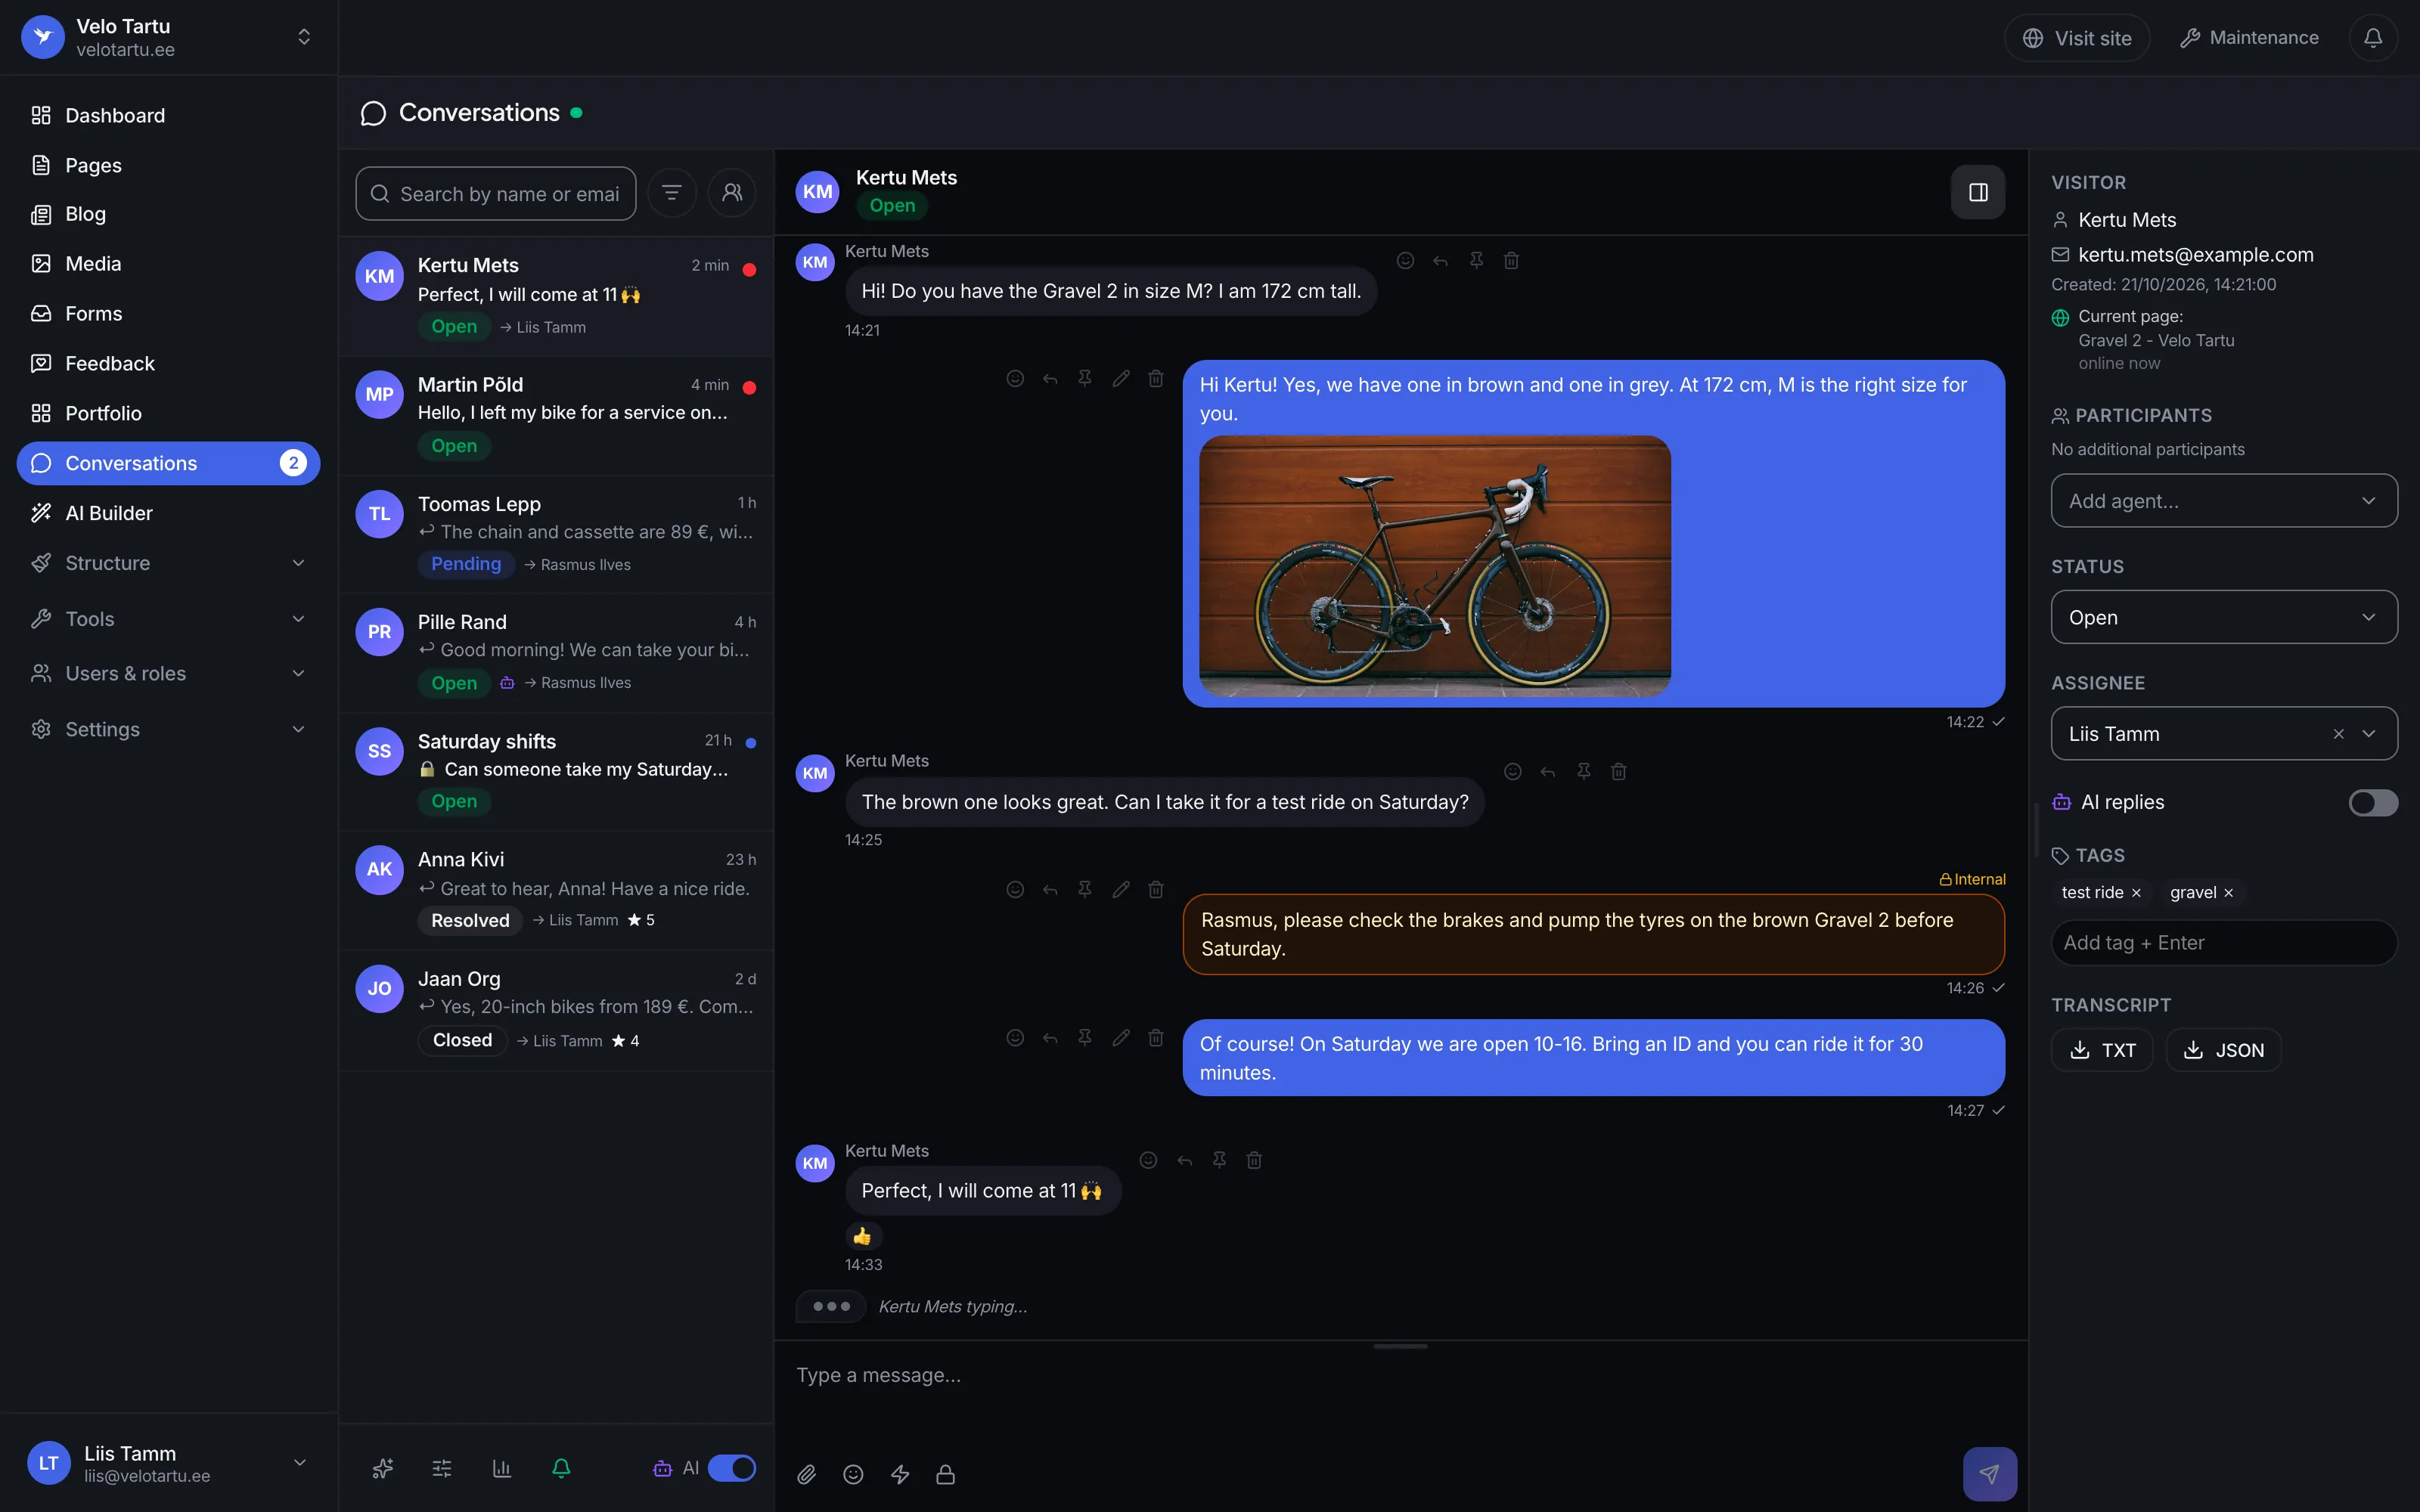Open Media in the sidebar

click(168, 264)
